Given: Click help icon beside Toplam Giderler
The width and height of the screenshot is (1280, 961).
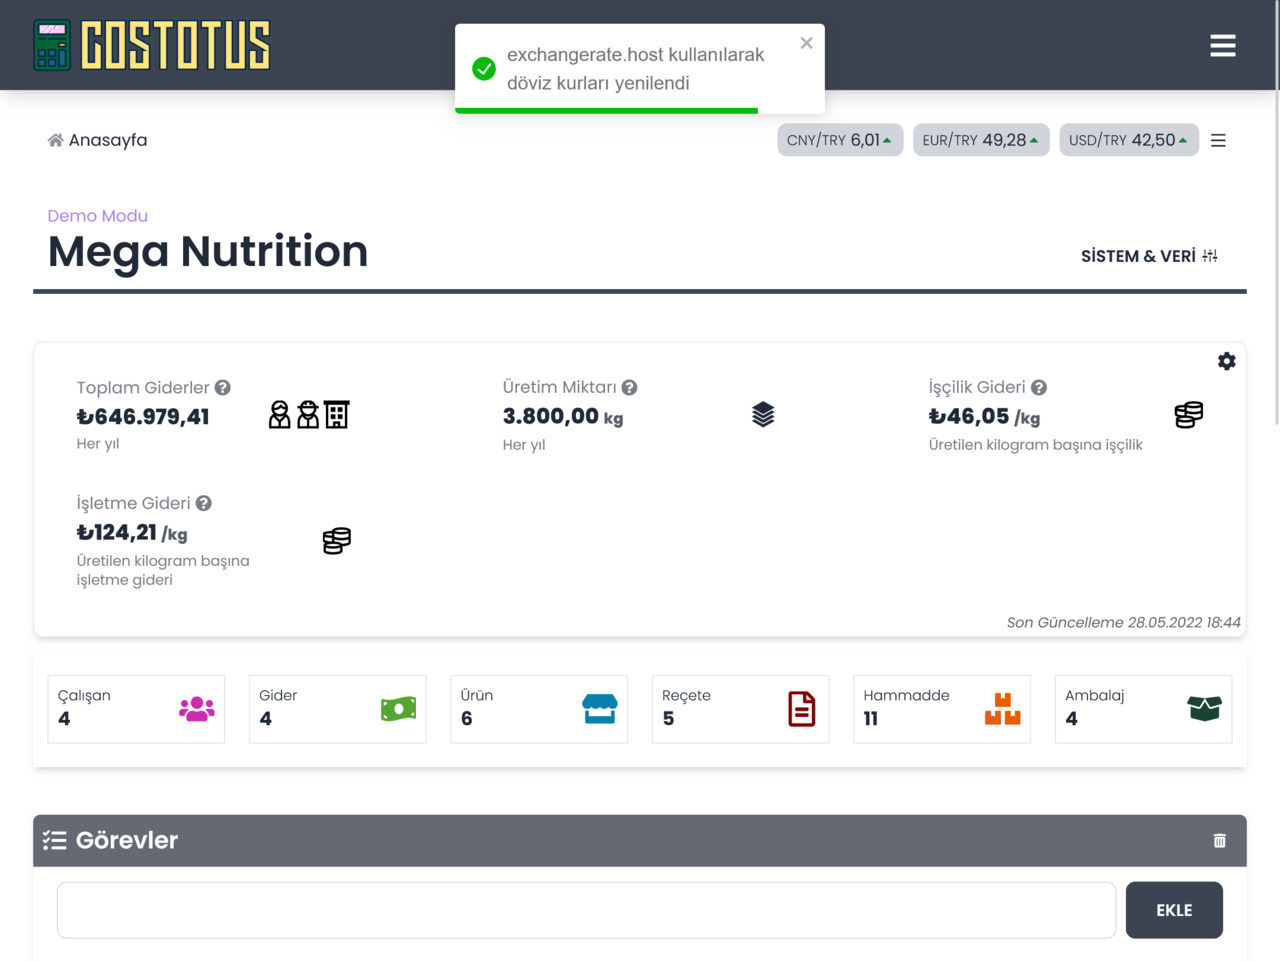Looking at the screenshot, I should pyautogui.click(x=223, y=388).
